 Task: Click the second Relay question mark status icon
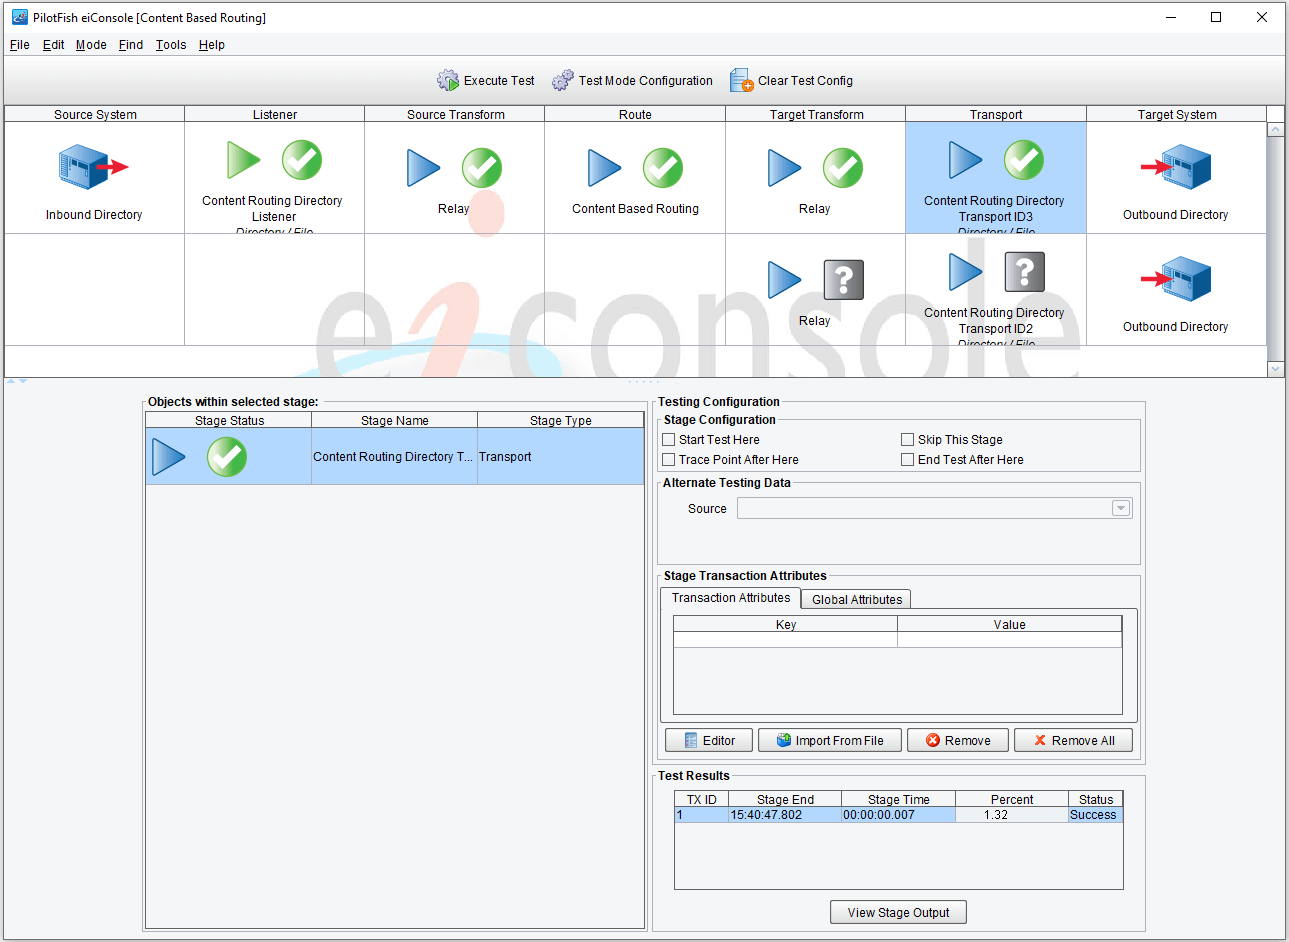click(x=843, y=280)
